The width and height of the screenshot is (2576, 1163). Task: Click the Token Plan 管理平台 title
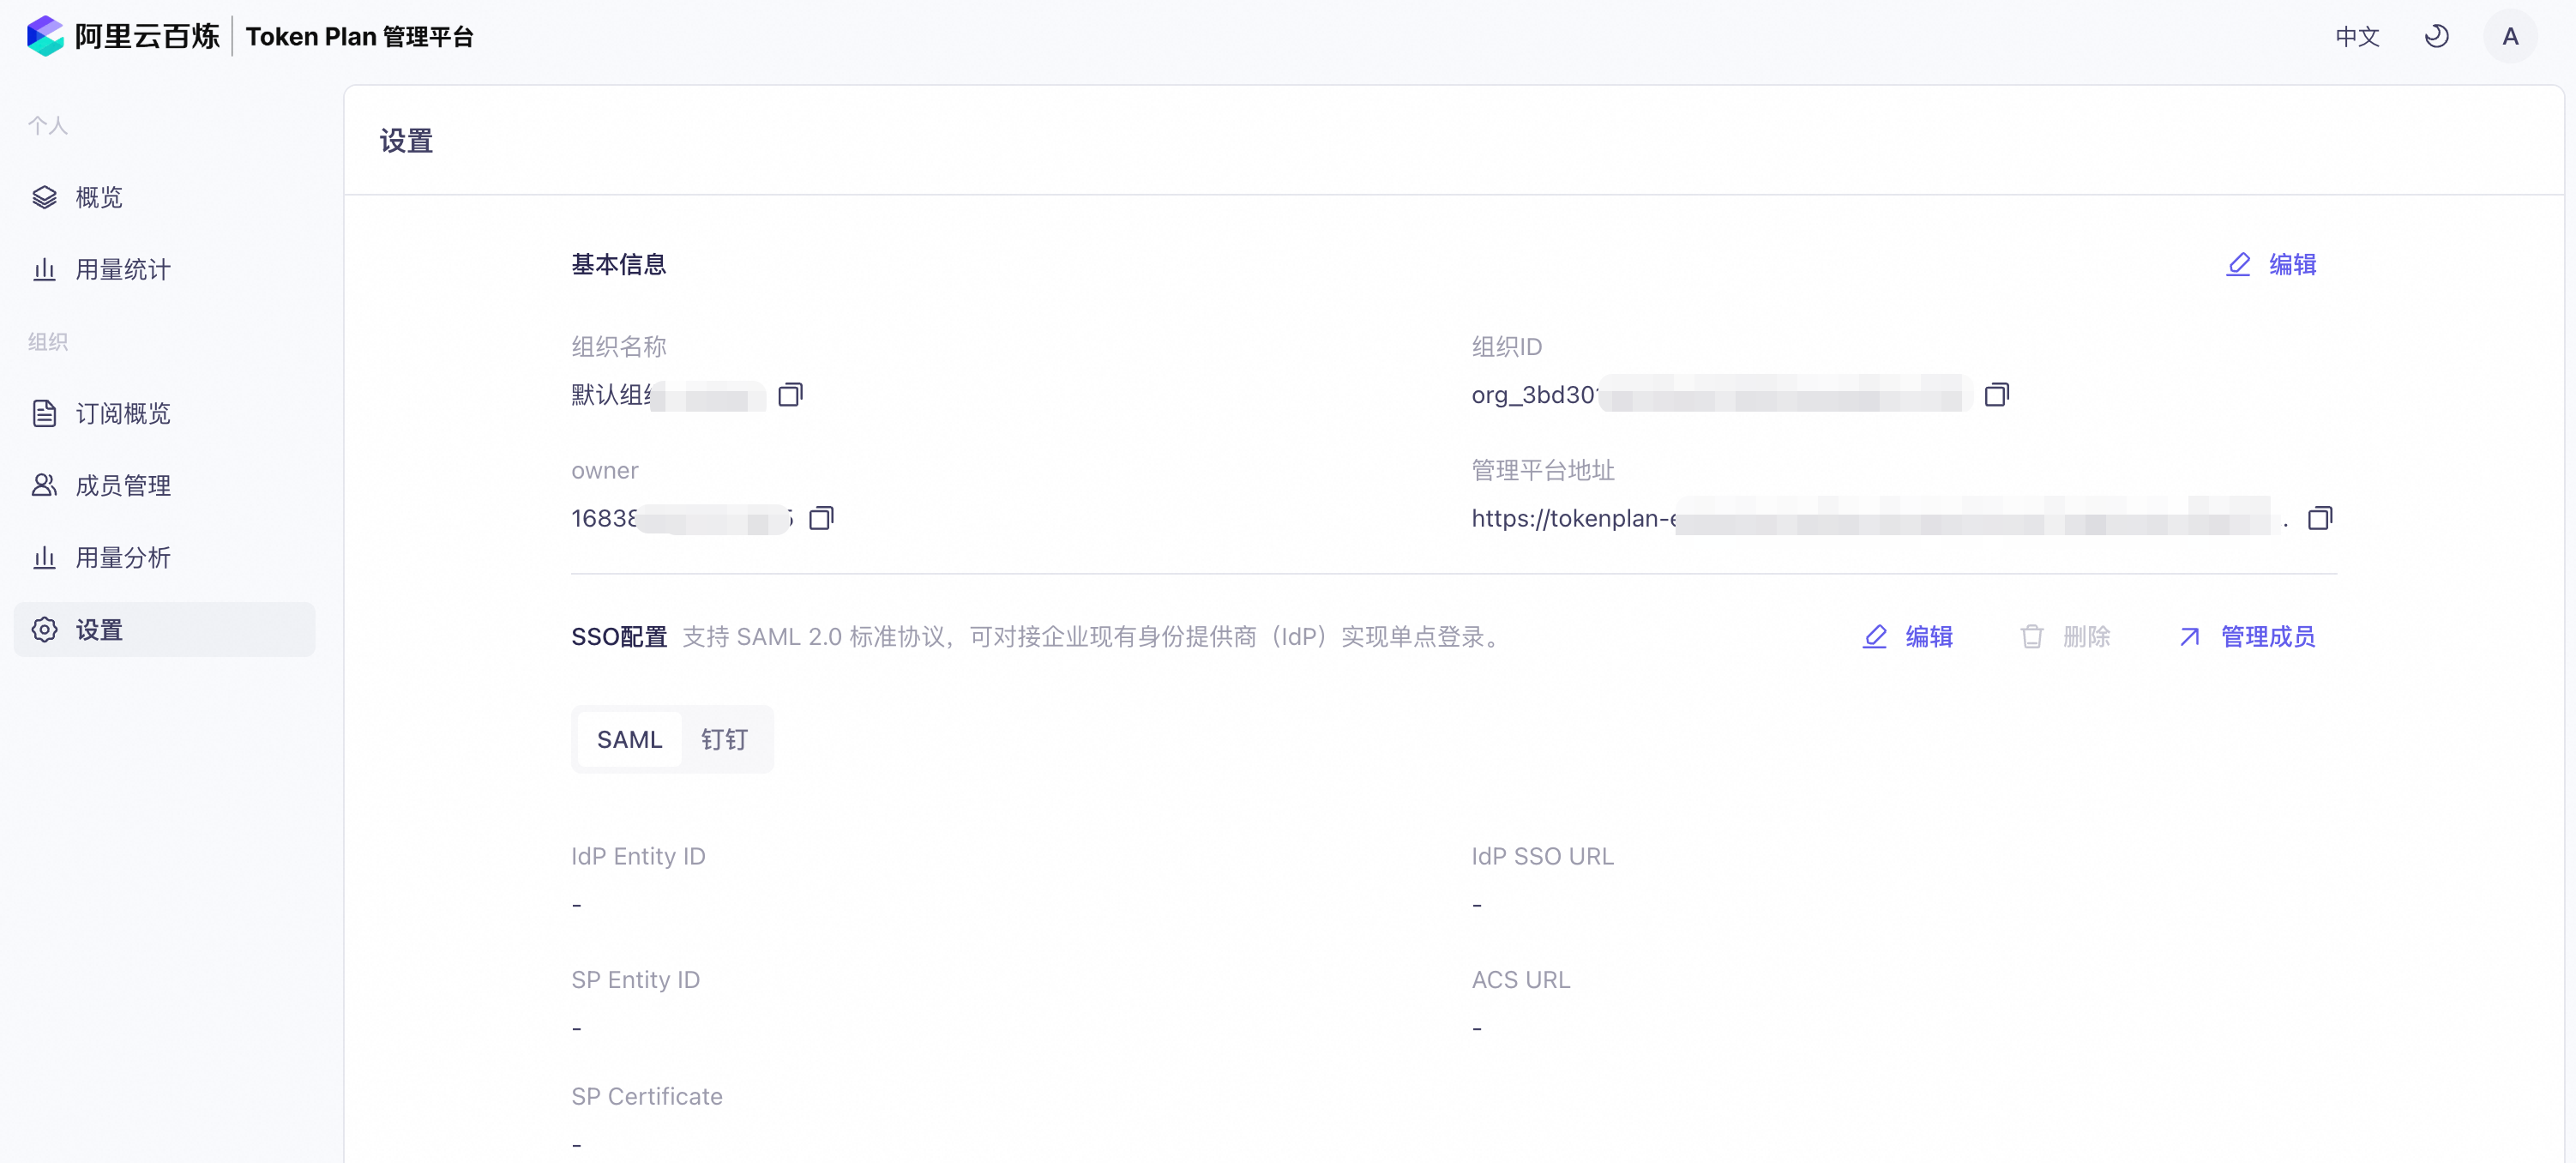360,37
